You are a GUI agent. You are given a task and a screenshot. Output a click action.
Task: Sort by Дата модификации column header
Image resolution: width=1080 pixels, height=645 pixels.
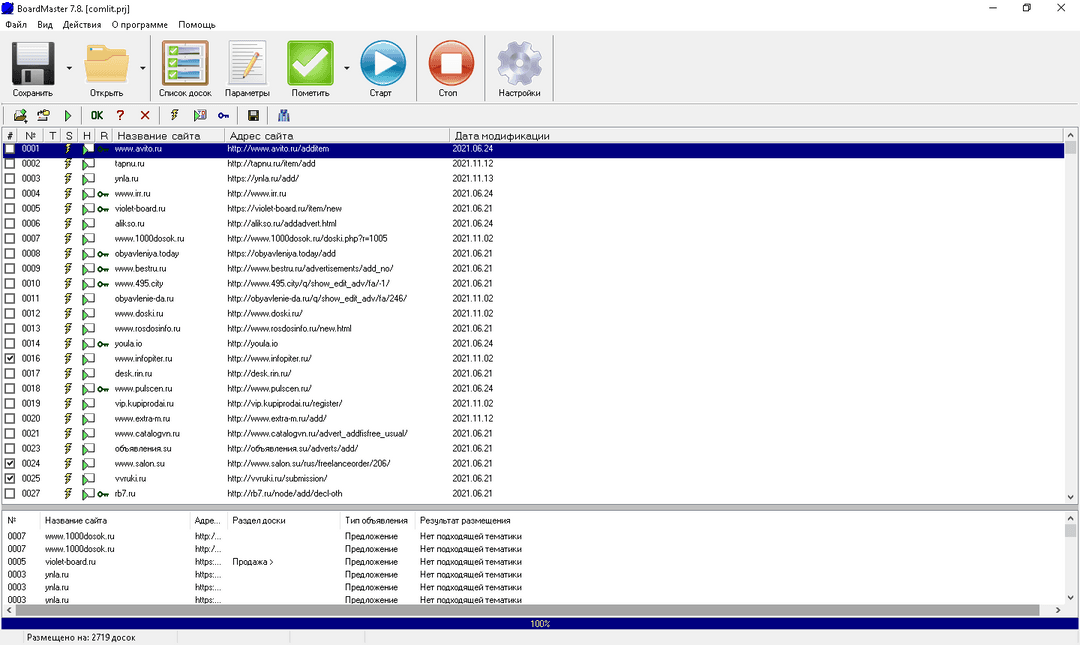click(x=502, y=136)
